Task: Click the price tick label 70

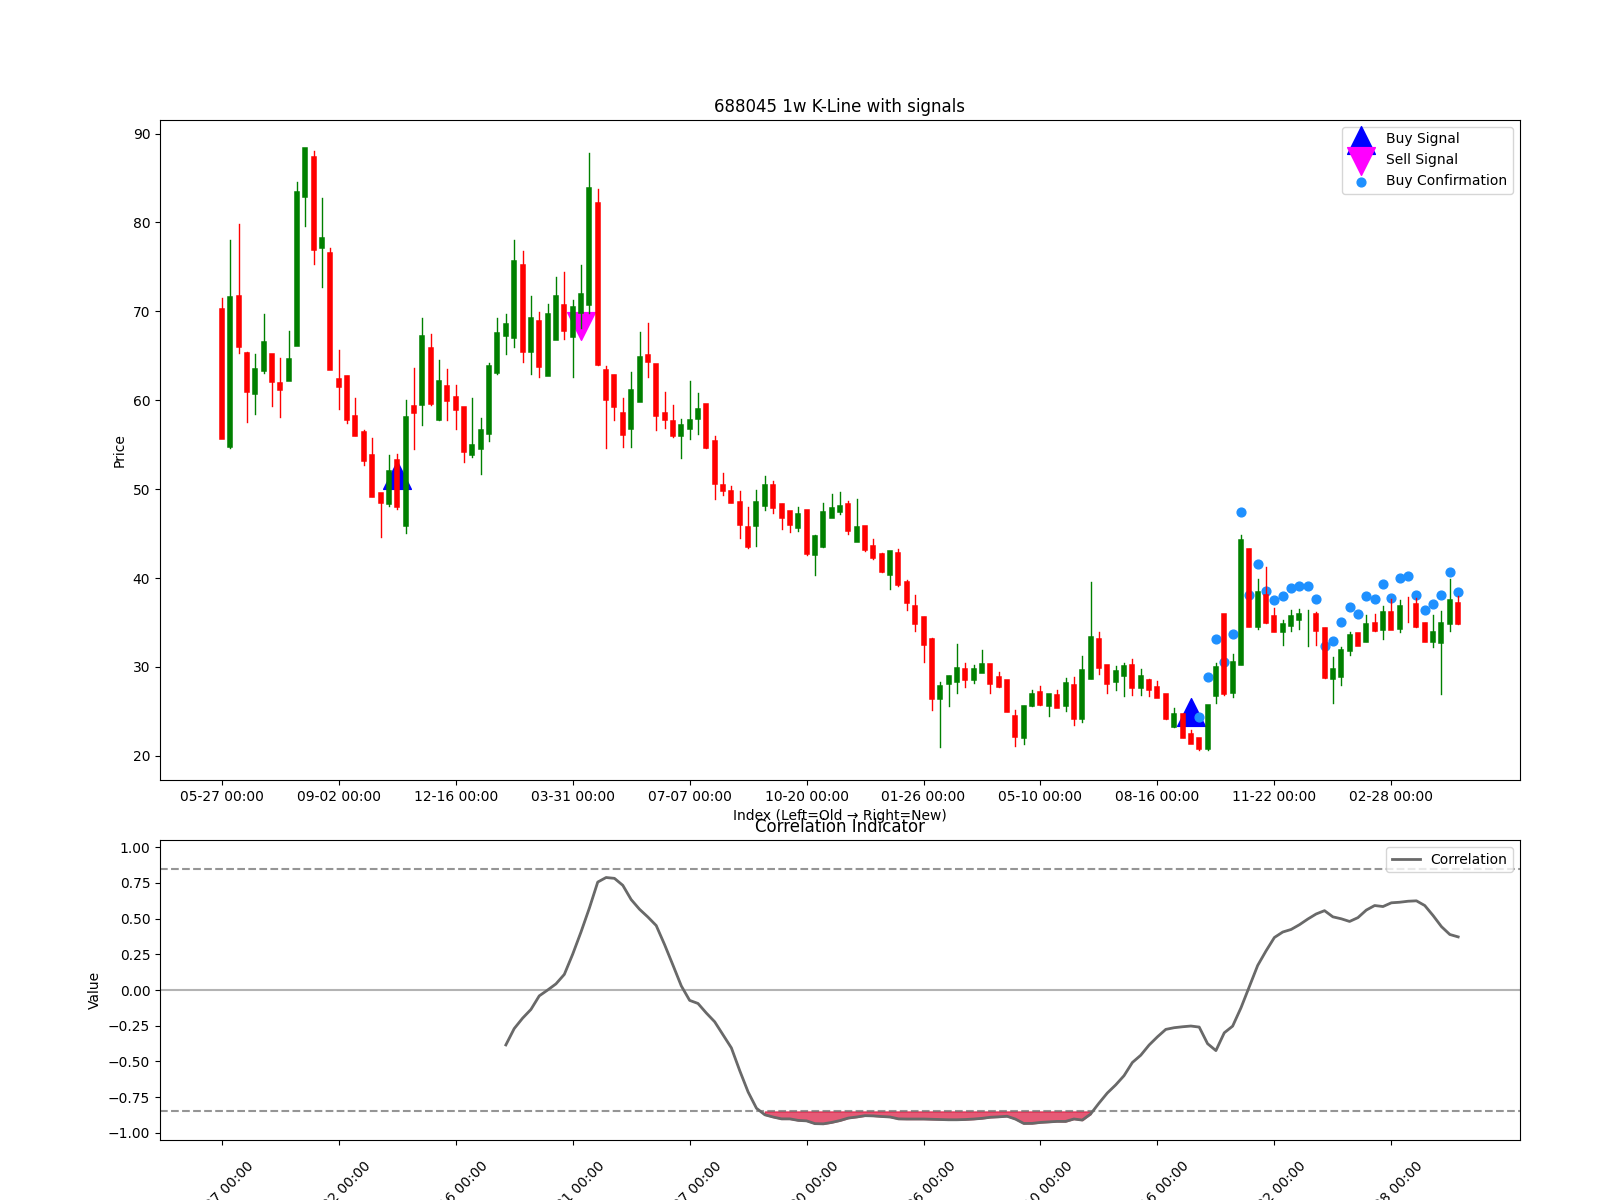Action: pyautogui.click(x=142, y=312)
